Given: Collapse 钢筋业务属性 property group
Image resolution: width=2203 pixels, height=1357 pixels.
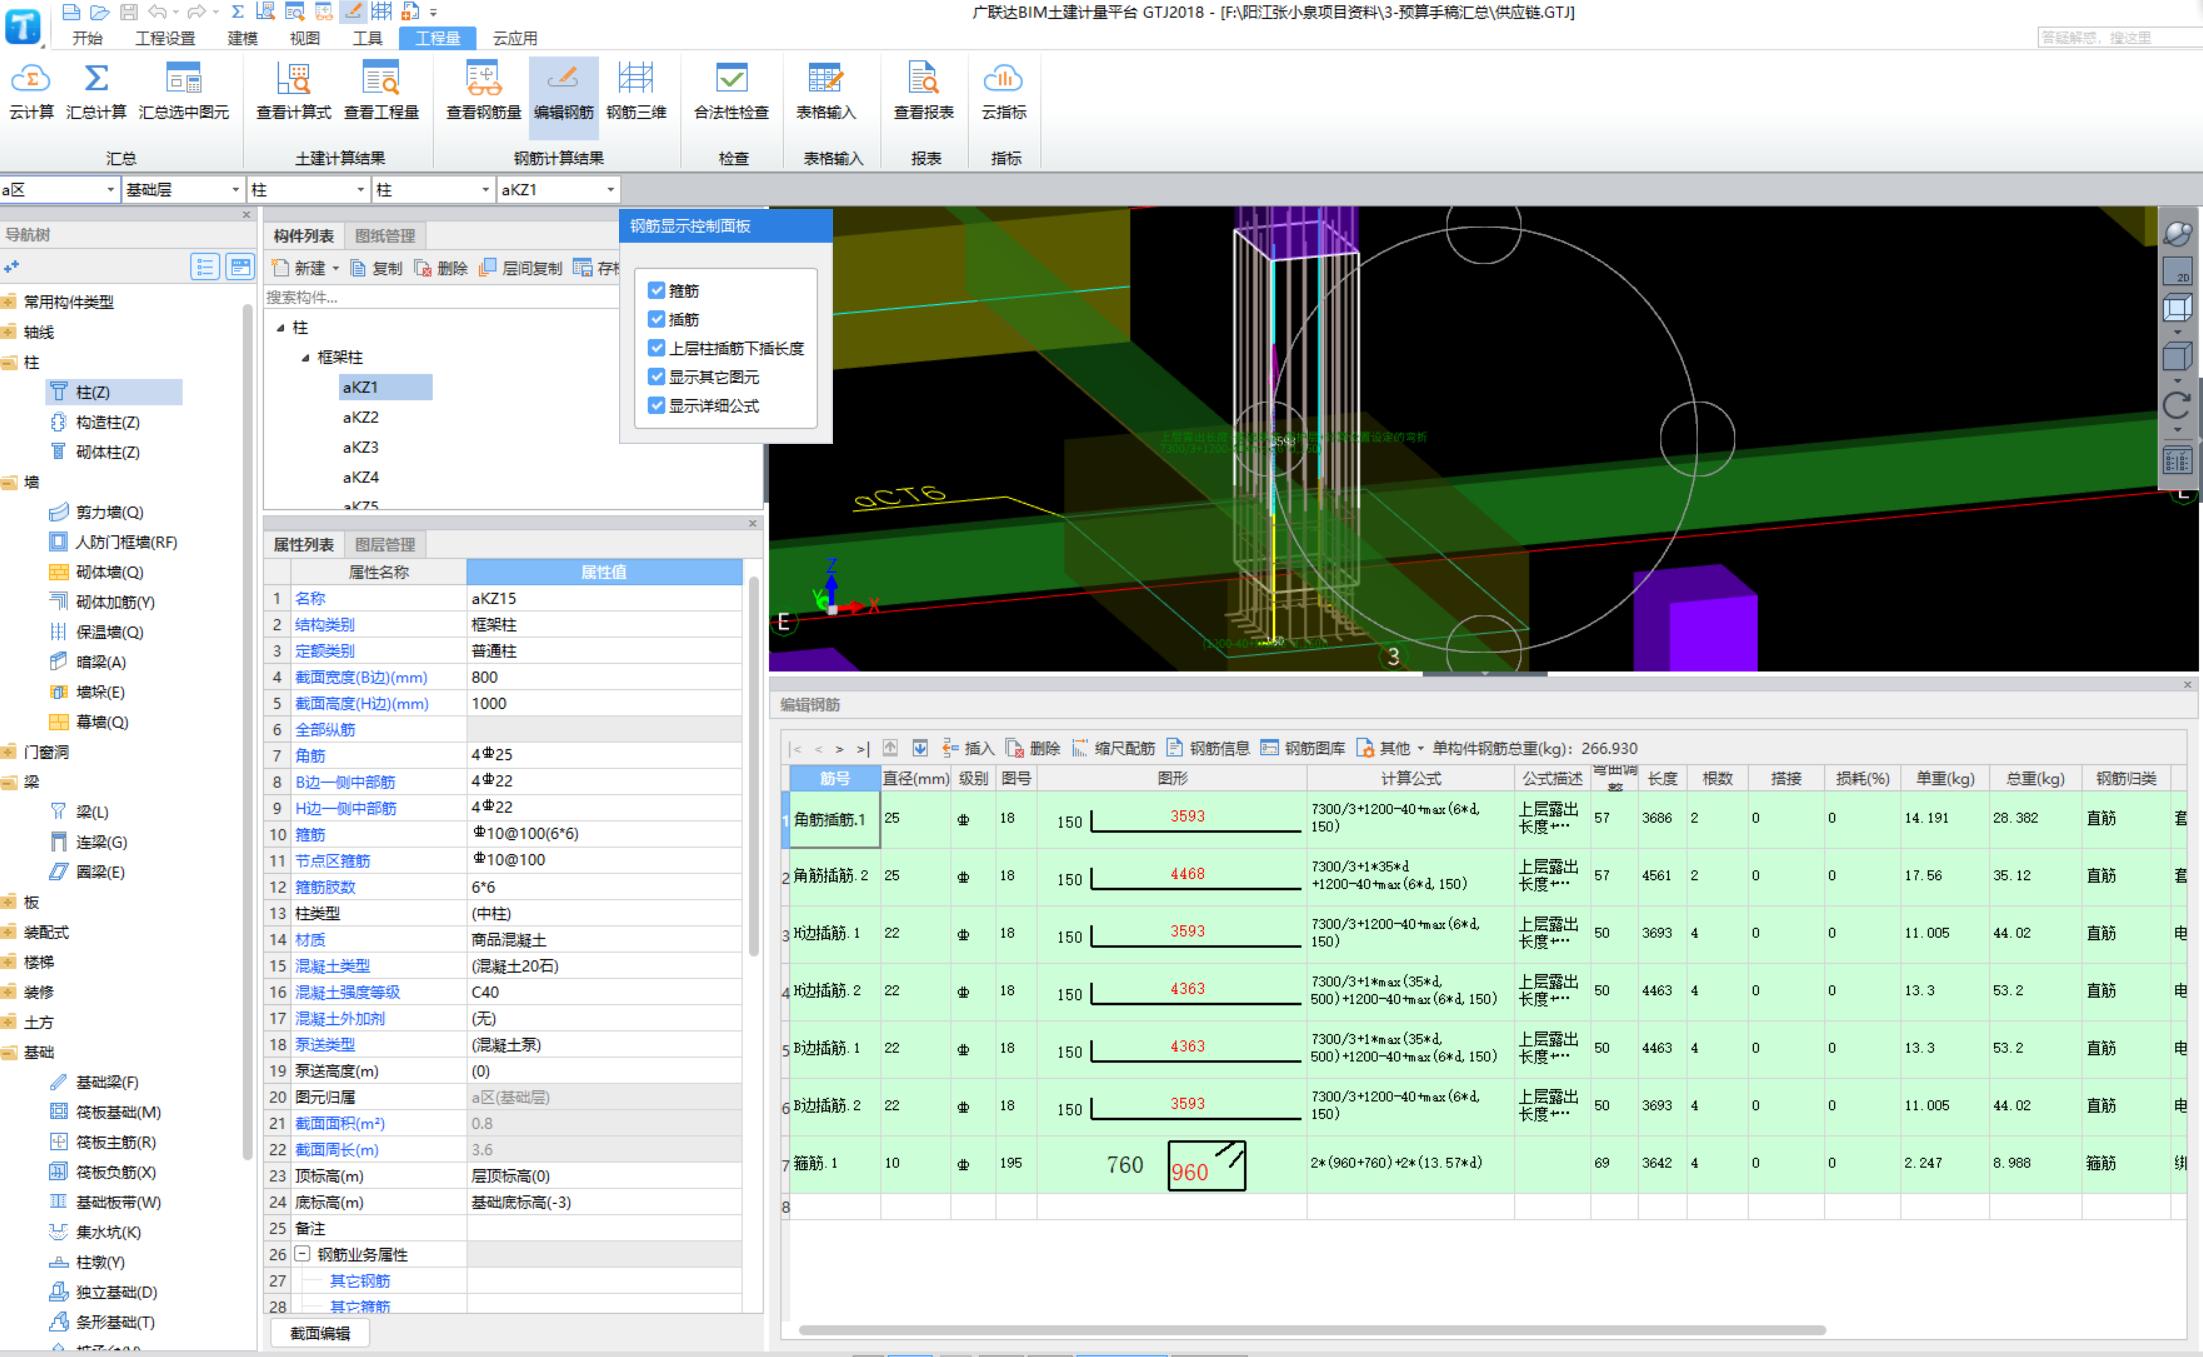Looking at the screenshot, I should [x=302, y=1254].
